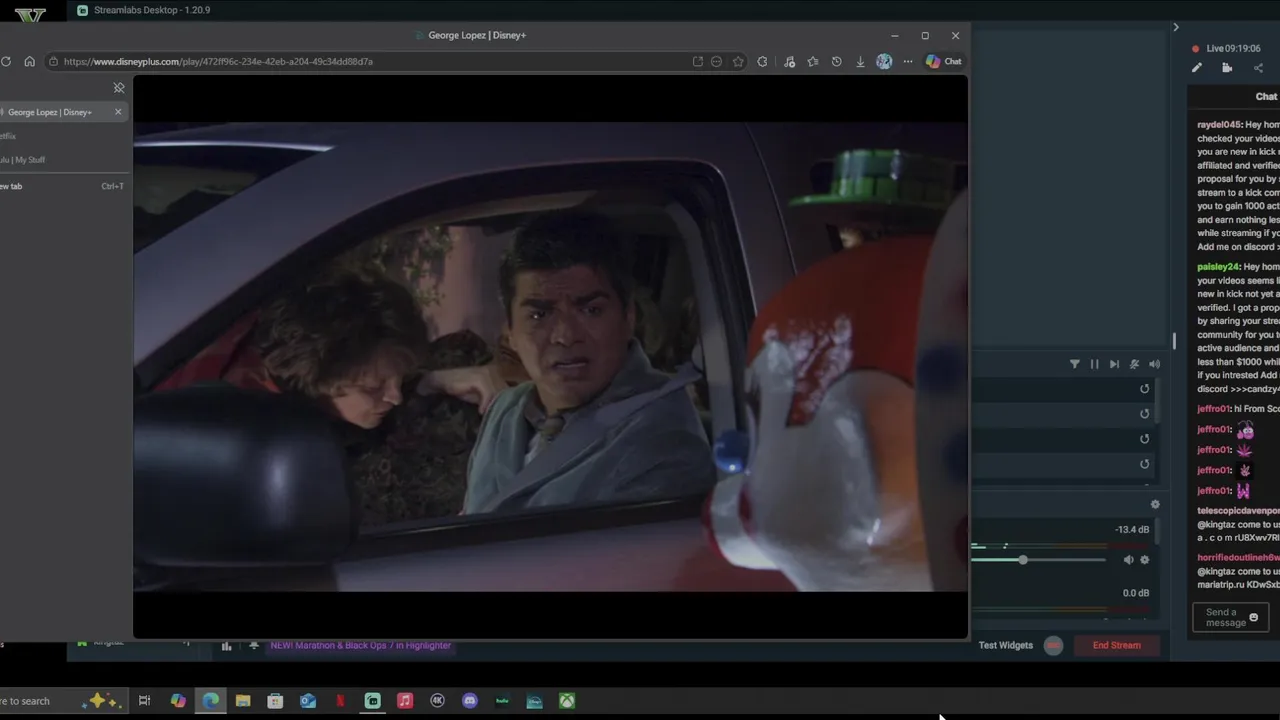Open NEW! Marathon & Black Ops 7 in Highlighter link
The image size is (1280, 720).
click(x=360, y=645)
